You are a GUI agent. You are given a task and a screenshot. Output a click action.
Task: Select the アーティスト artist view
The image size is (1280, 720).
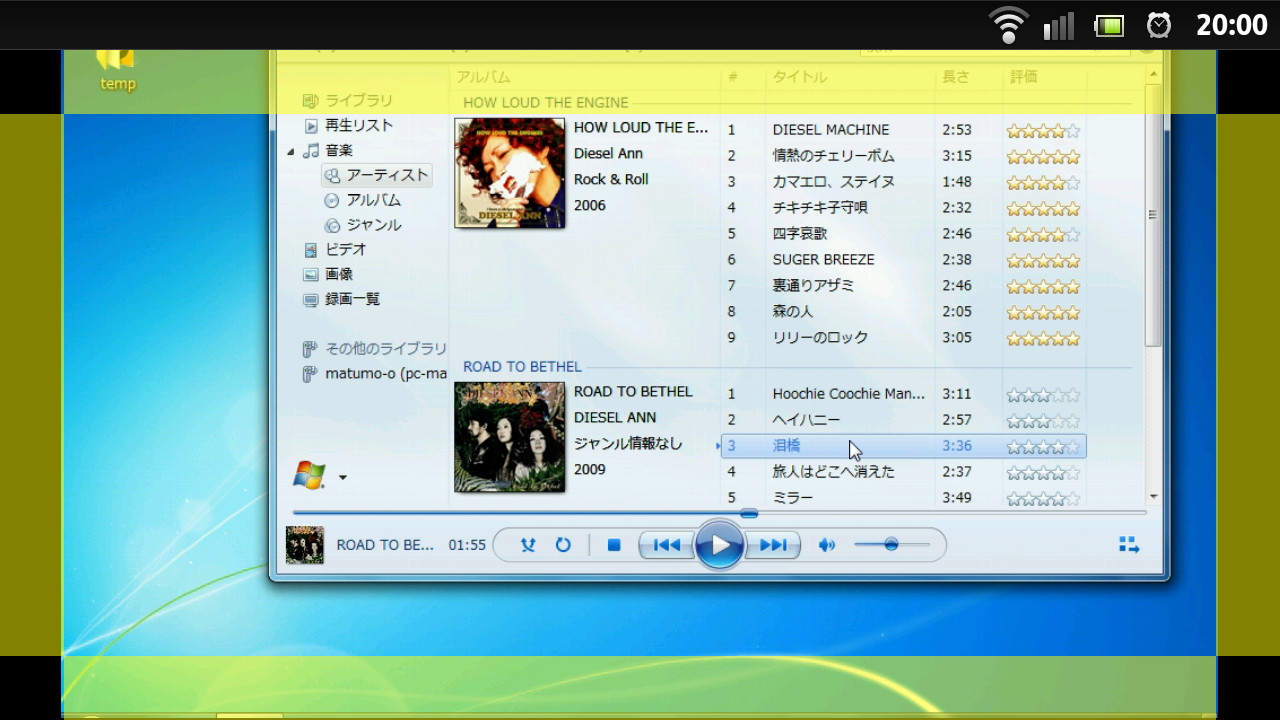pos(377,175)
